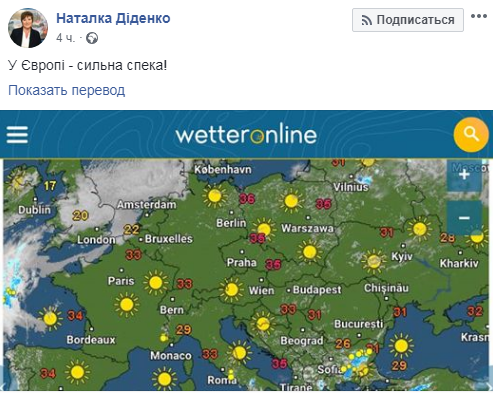The image size is (493, 401).
Task: Zoom out with the map minus button
Action: (x=464, y=218)
